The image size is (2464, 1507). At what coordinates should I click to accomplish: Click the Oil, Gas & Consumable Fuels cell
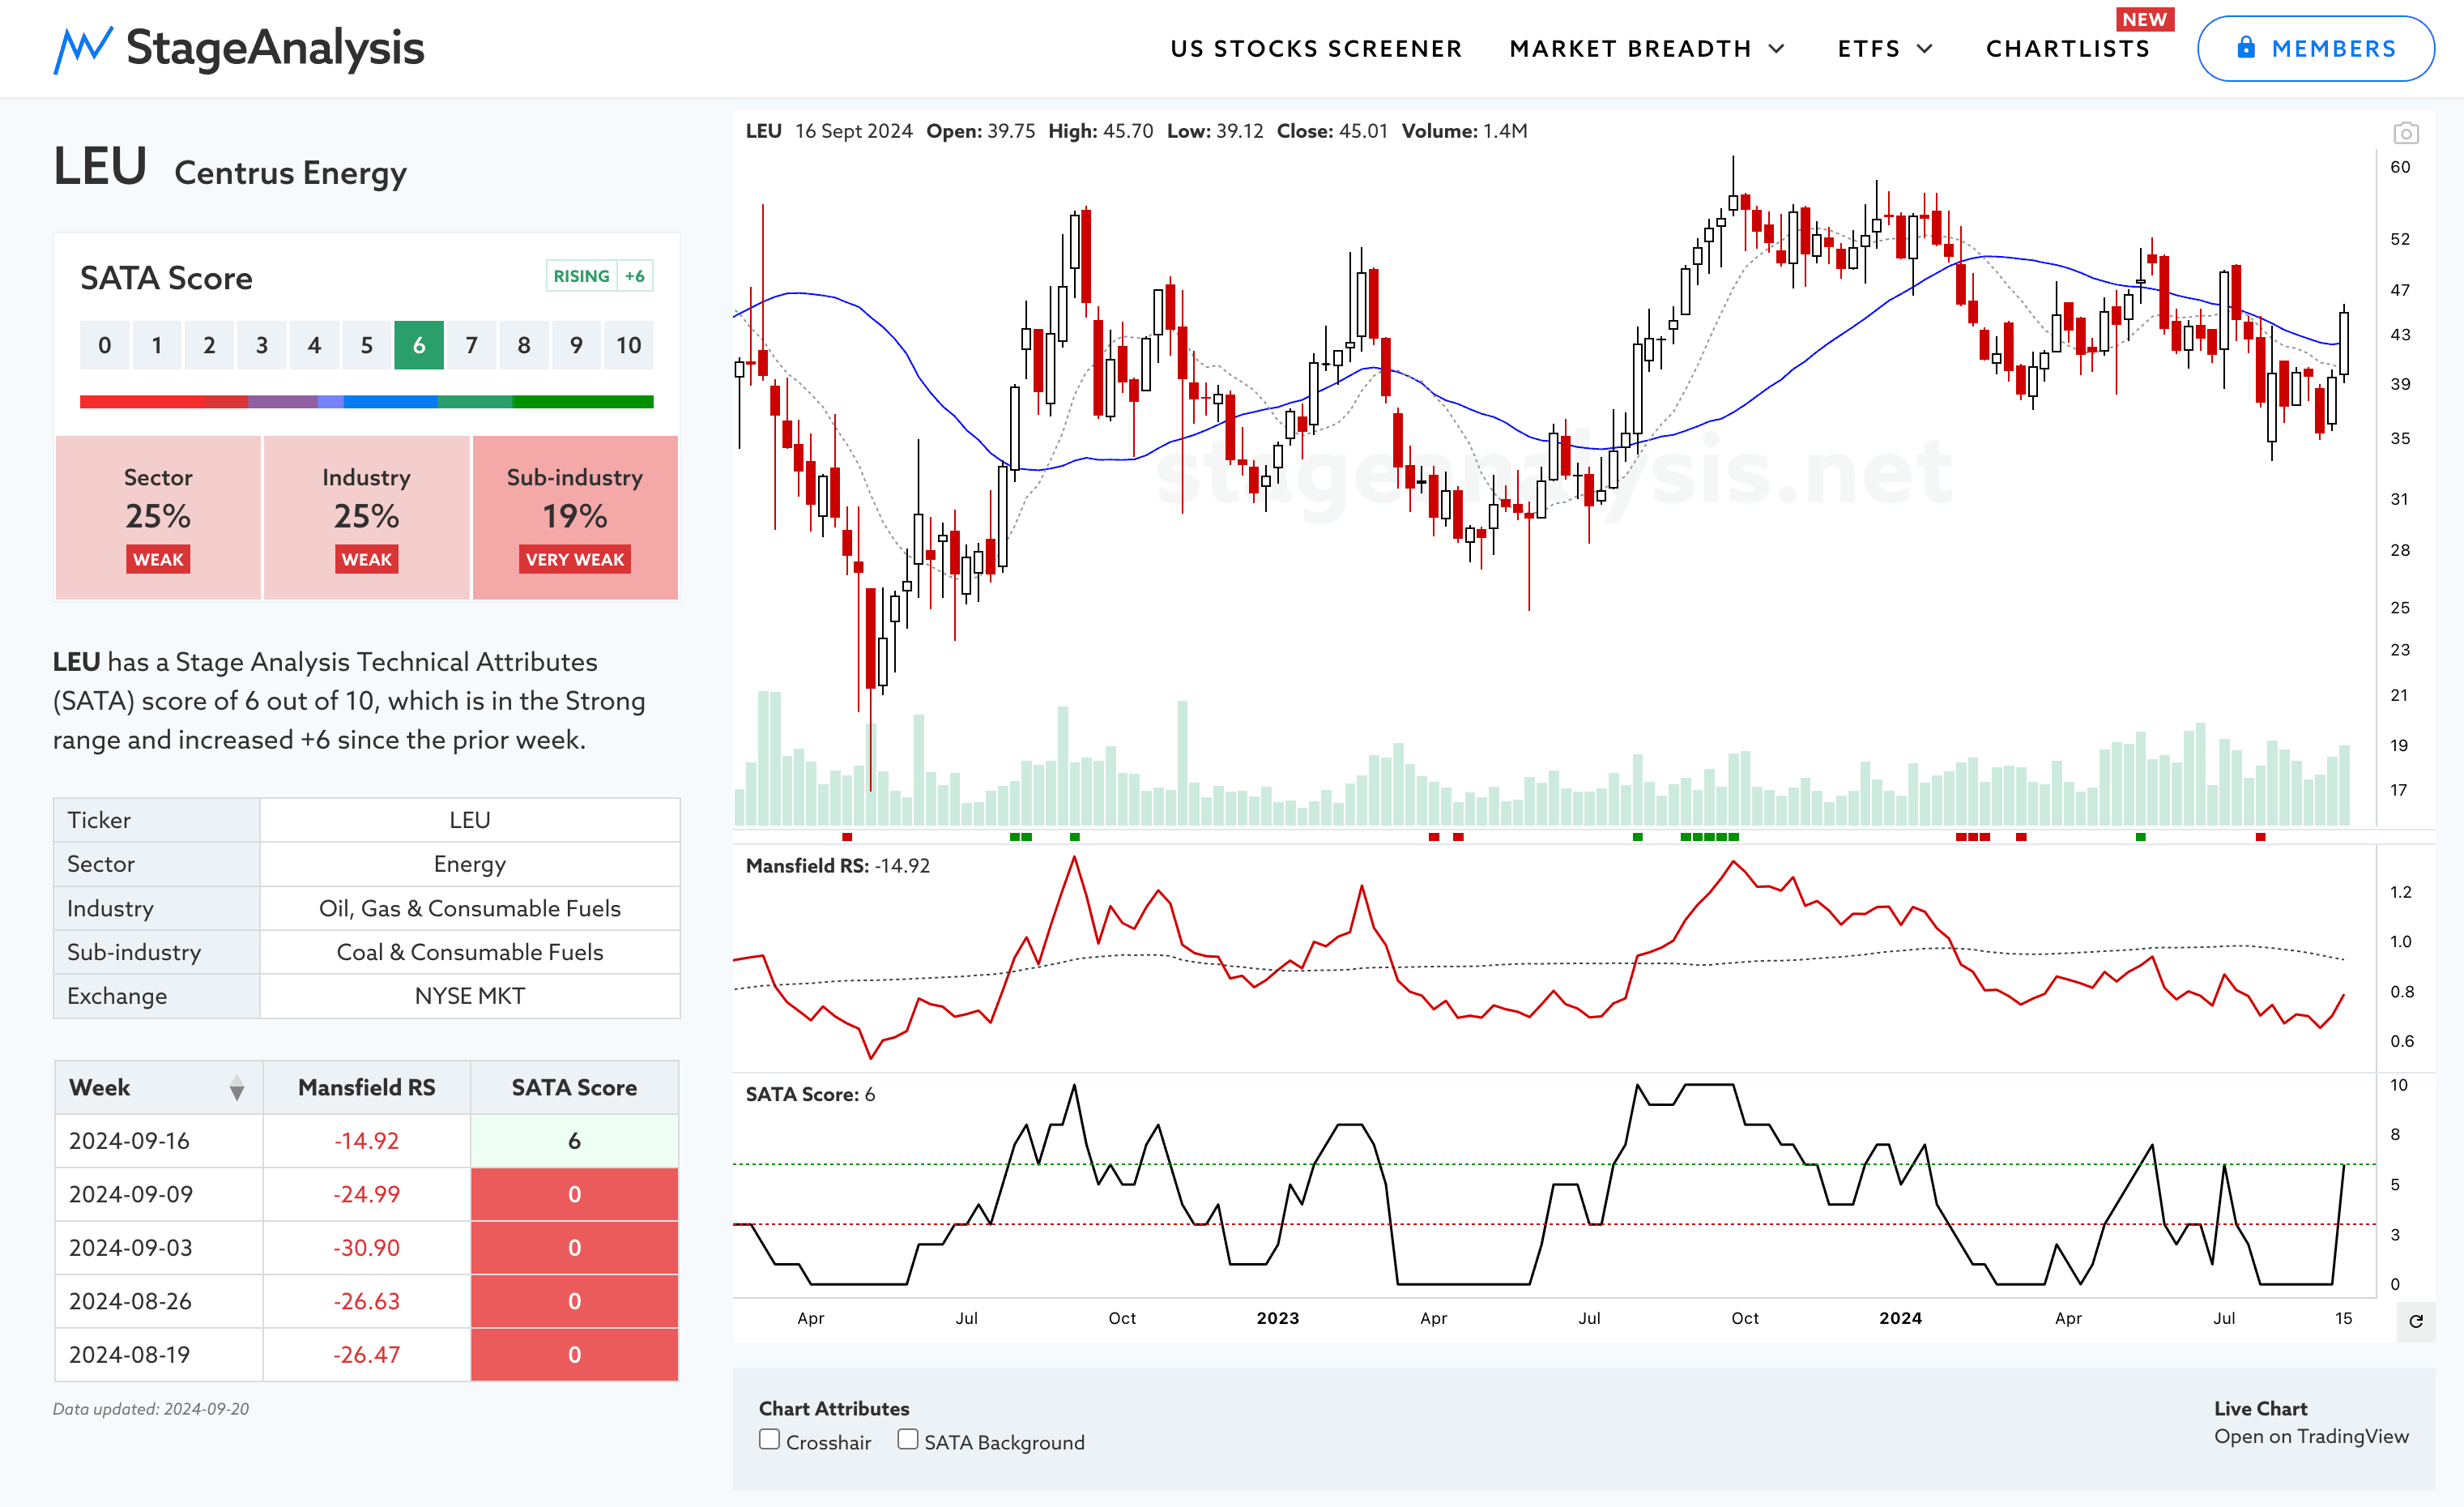pos(470,908)
